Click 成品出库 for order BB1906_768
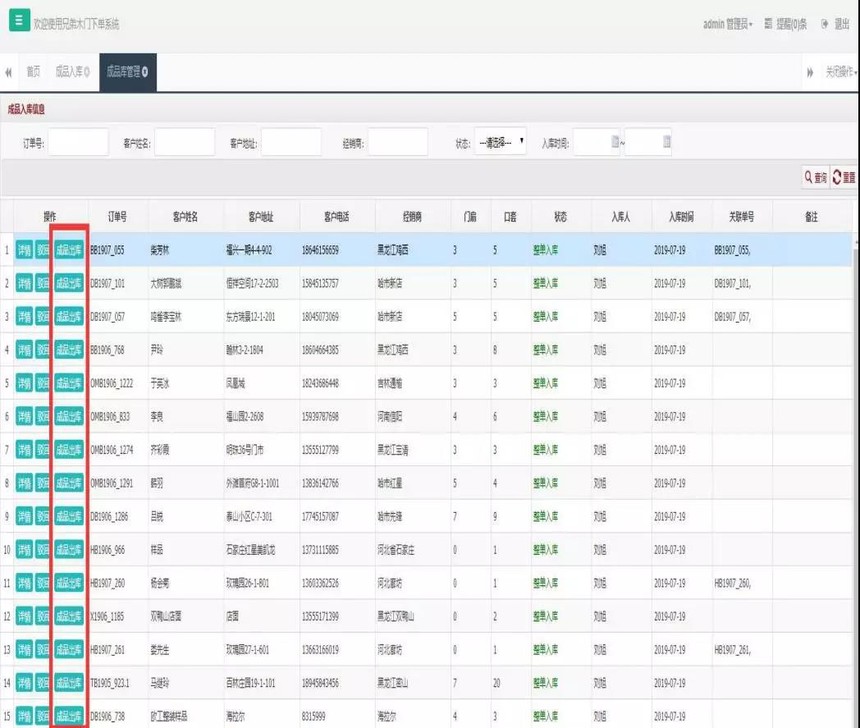The image size is (860, 728). click(x=69, y=350)
